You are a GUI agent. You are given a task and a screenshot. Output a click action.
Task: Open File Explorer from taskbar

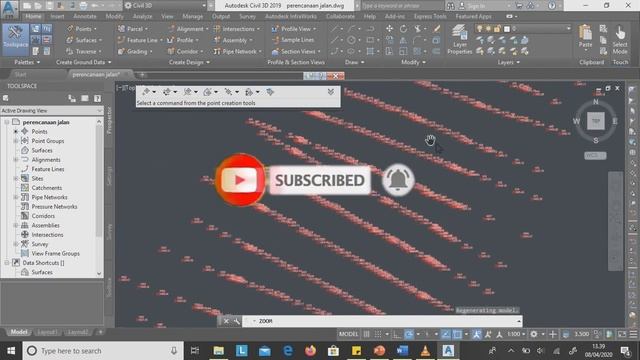coord(219,351)
